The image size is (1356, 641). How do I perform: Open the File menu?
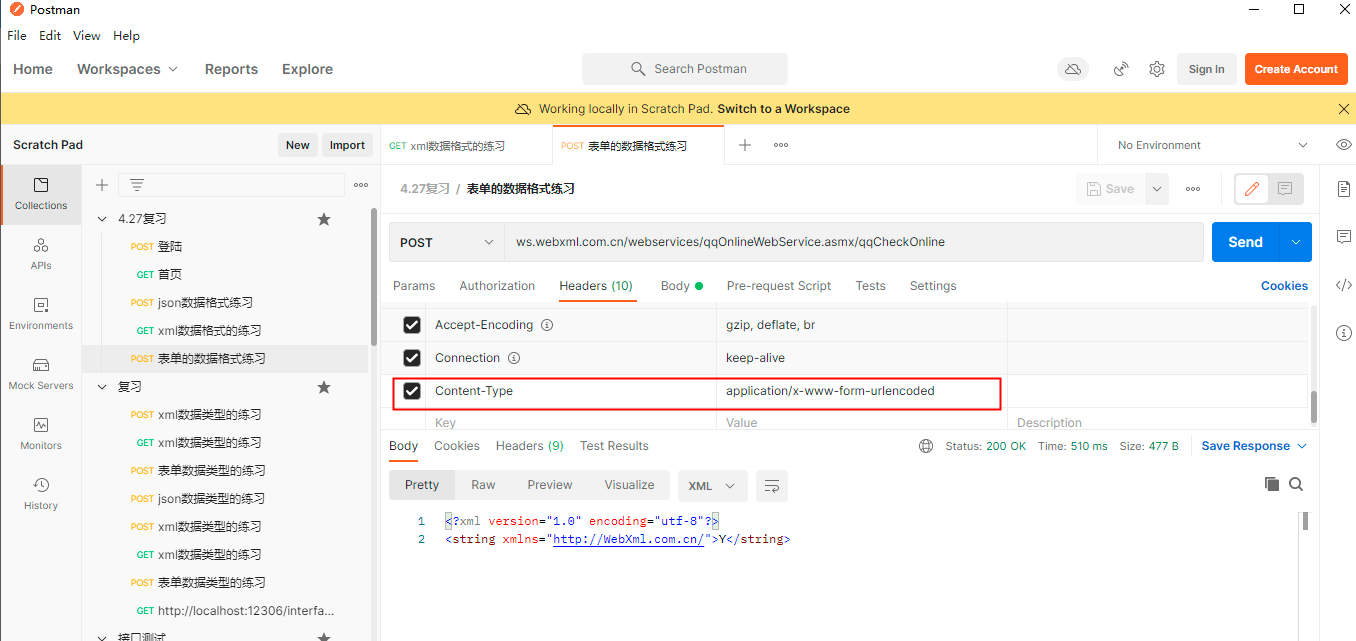click(x=17, y=35)
